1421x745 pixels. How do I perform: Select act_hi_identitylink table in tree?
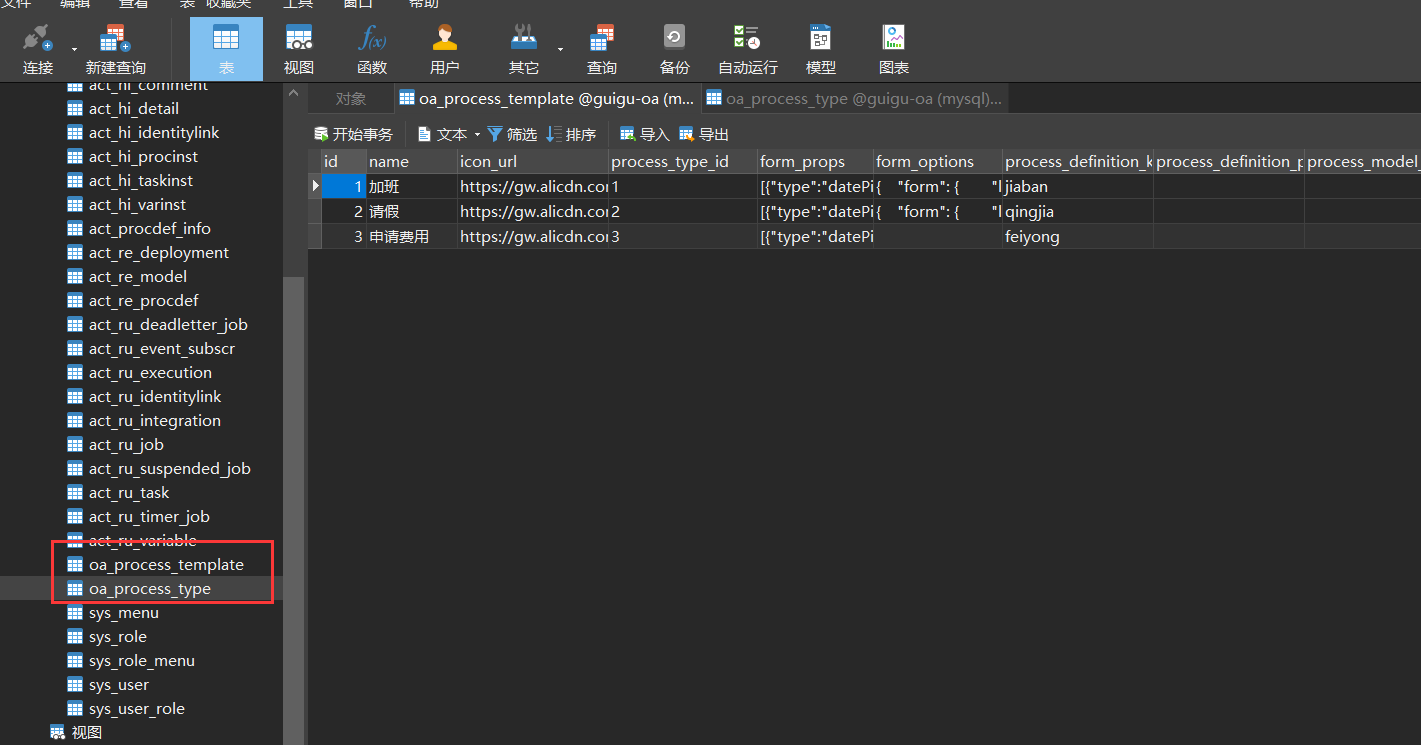153,132
